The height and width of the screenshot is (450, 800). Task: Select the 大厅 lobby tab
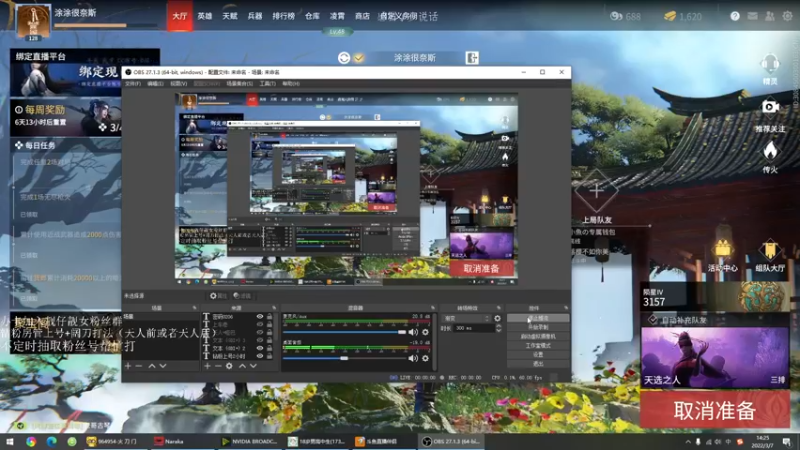pos(180,16)
